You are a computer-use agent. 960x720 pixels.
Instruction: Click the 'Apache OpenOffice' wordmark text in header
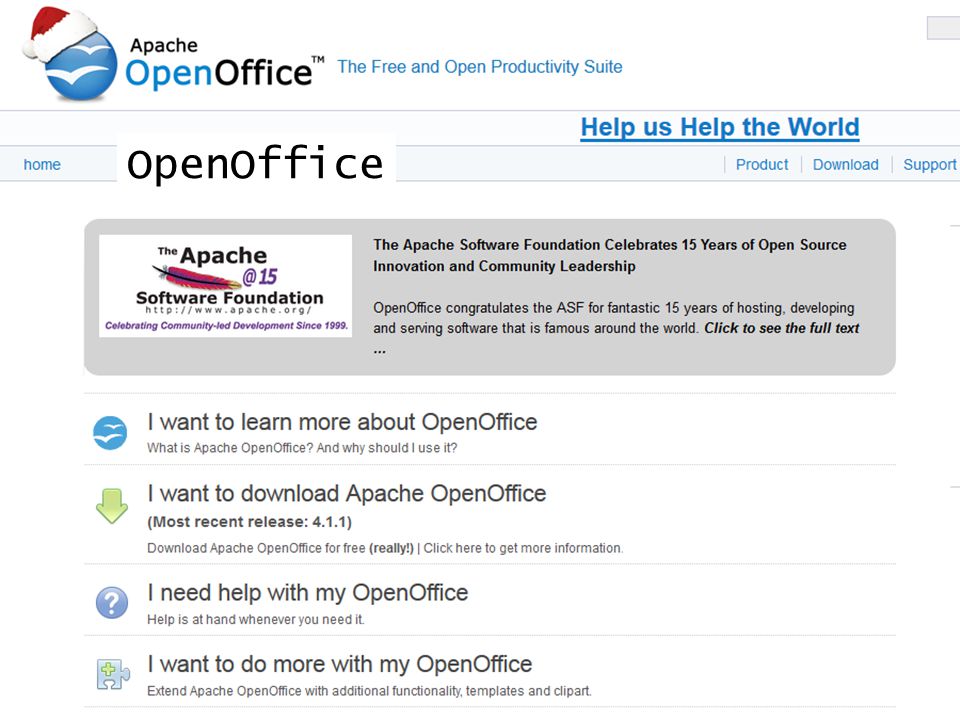pos(224,64)
